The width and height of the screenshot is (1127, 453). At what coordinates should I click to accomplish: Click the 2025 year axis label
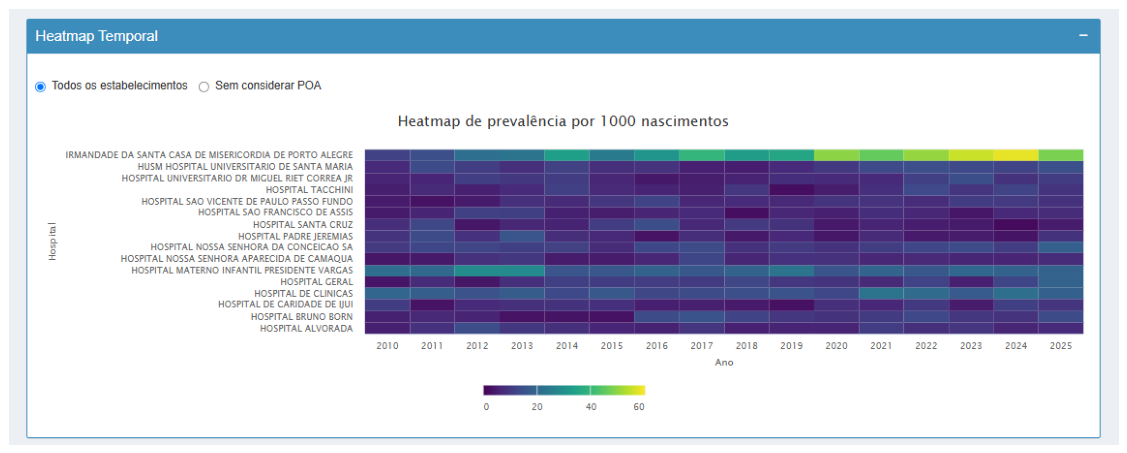click(1061, 346)
